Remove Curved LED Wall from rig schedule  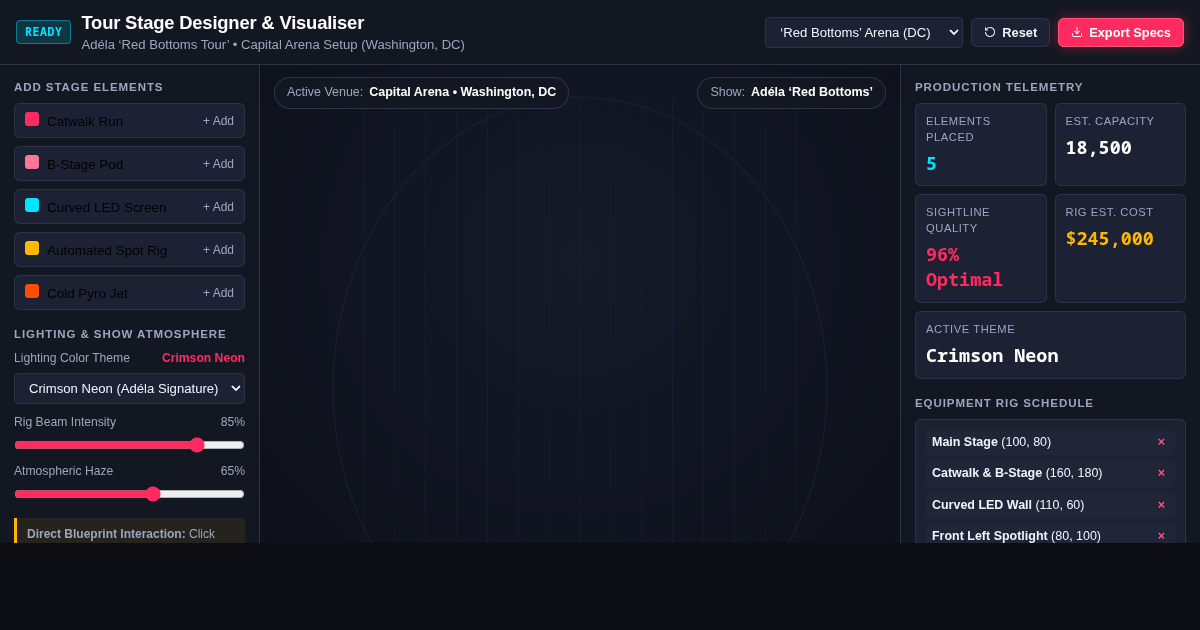coord(1161,505)
